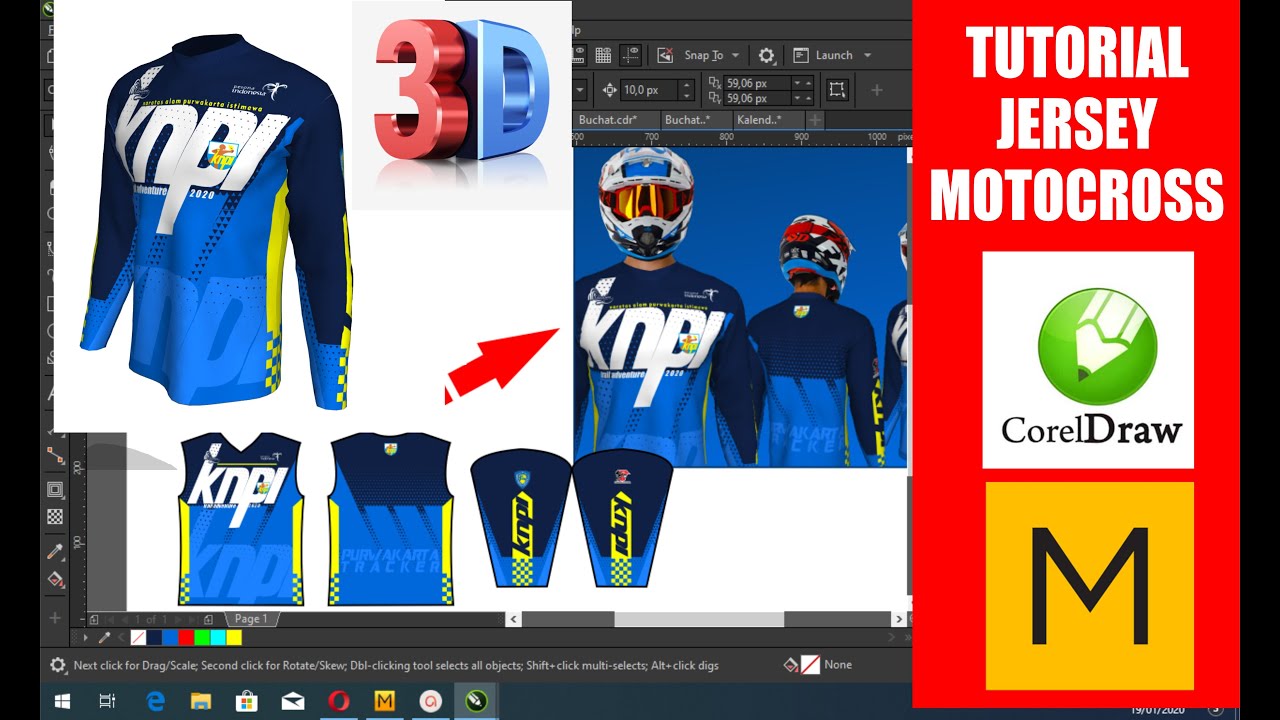Open Microsoft Store from the taskbar
This screenshot has height=720, width=1280.
pyautogui.click(x=247, y=702)
